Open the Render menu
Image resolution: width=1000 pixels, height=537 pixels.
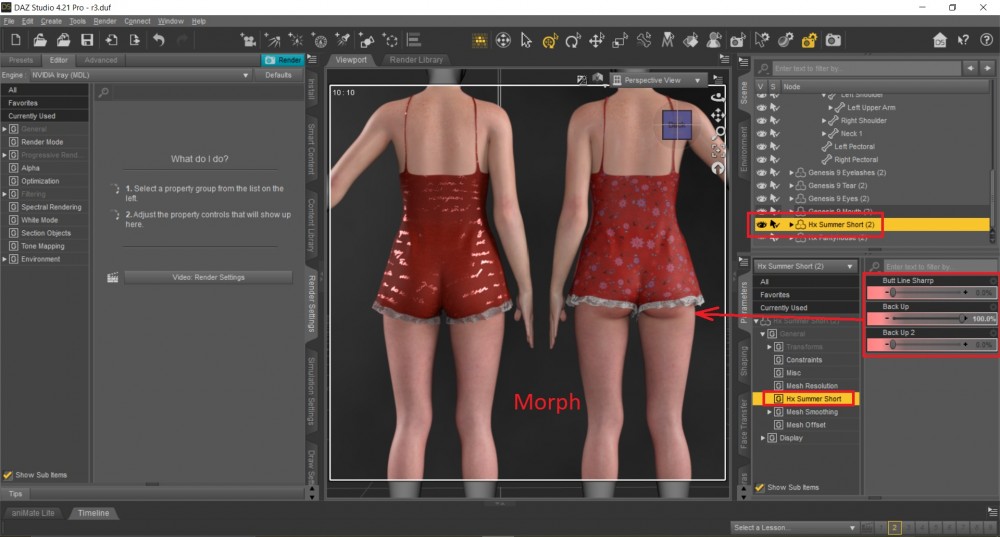(105, 21)
